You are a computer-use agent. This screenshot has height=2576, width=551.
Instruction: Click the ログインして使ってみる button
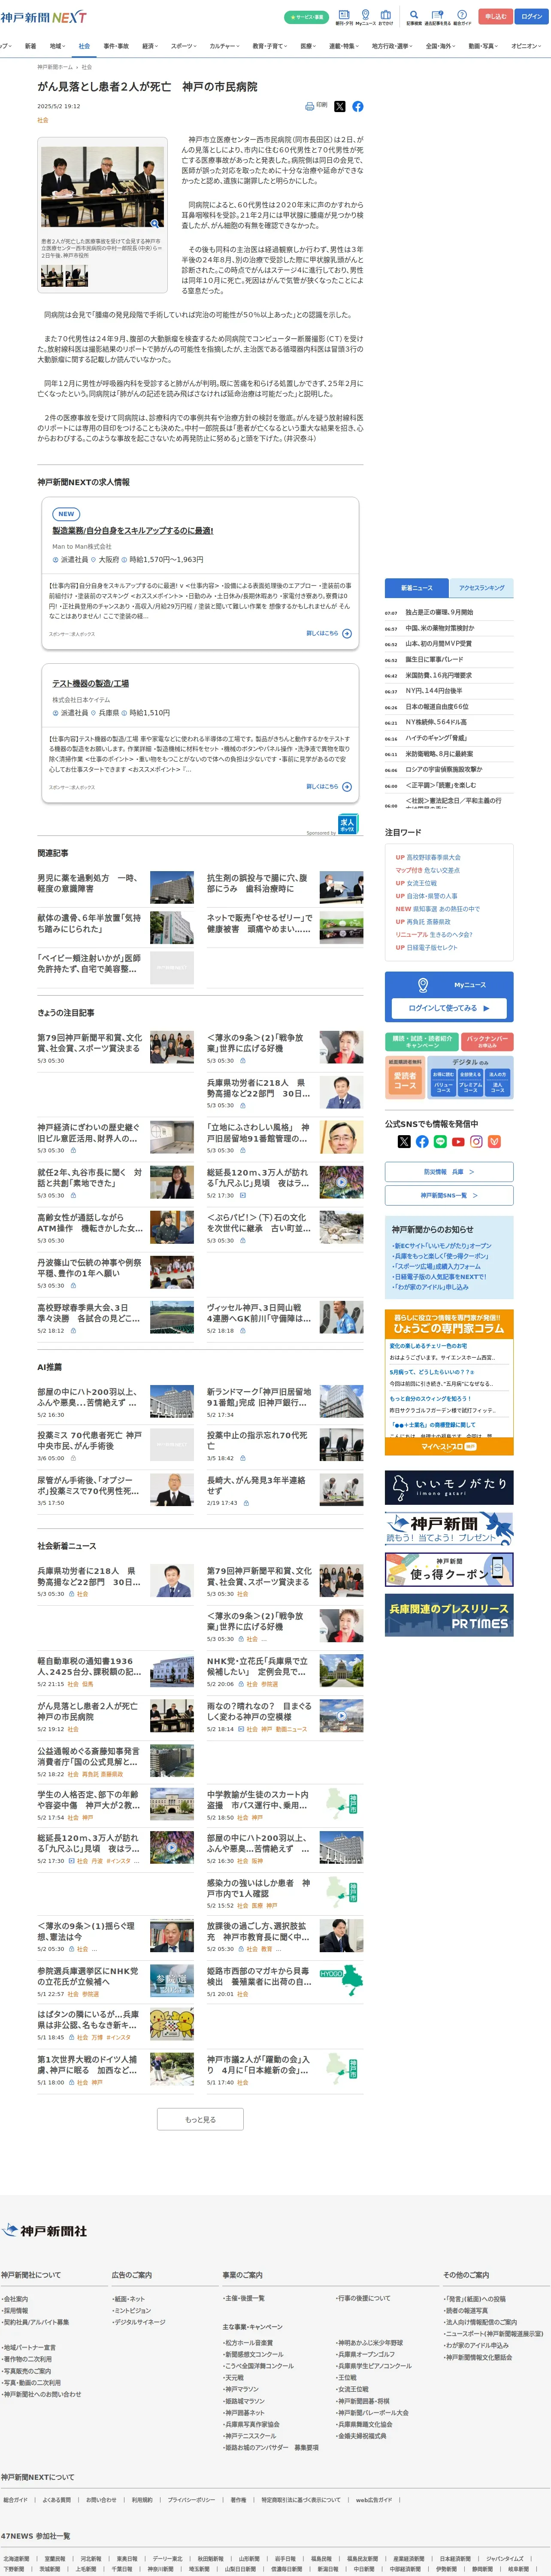click(x=449, y=1008)
